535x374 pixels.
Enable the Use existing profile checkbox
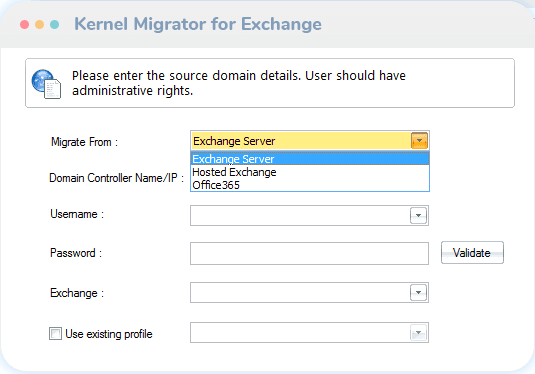tap(55, 333)
